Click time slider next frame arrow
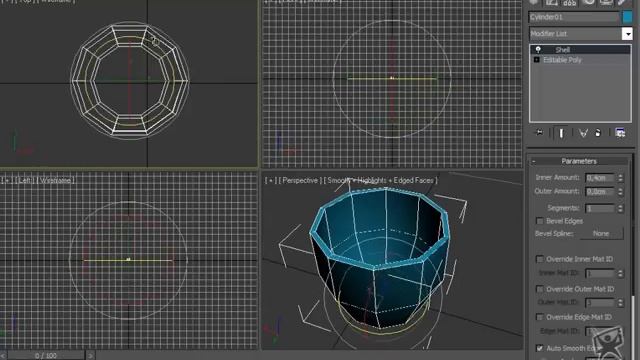 90,356
